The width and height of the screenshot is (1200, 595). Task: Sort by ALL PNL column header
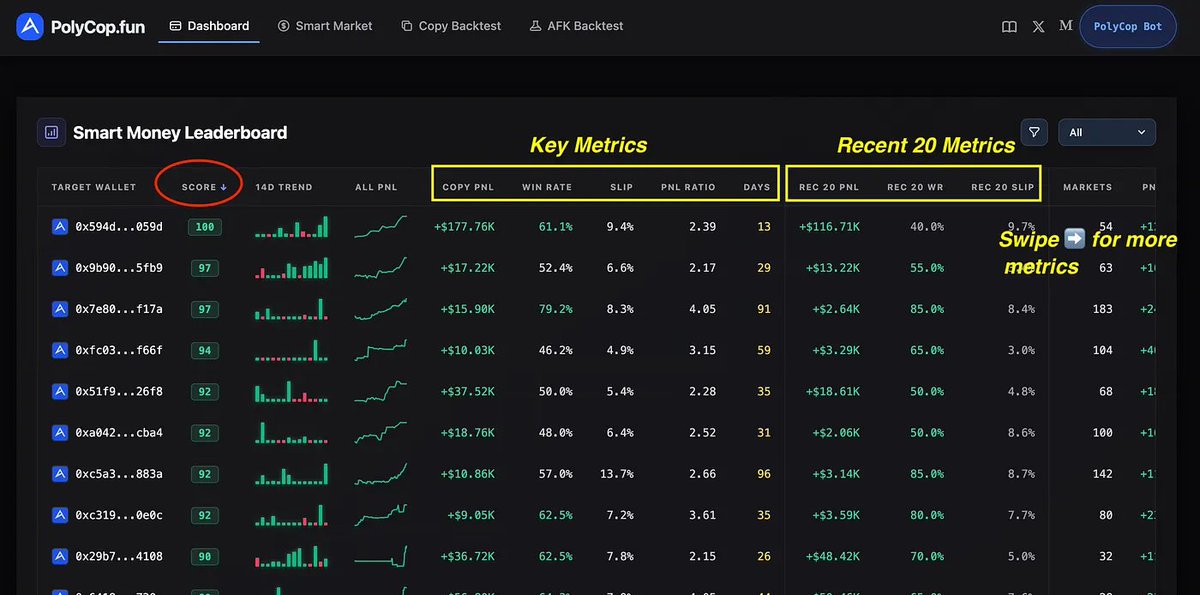point(378,187)
